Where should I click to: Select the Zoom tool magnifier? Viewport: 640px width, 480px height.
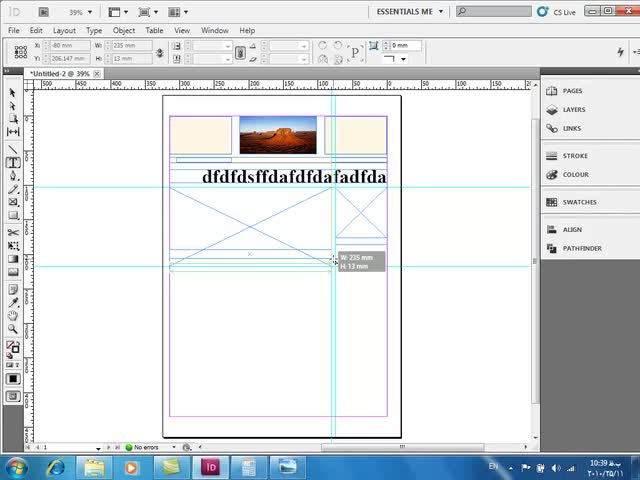pos(13,329)
